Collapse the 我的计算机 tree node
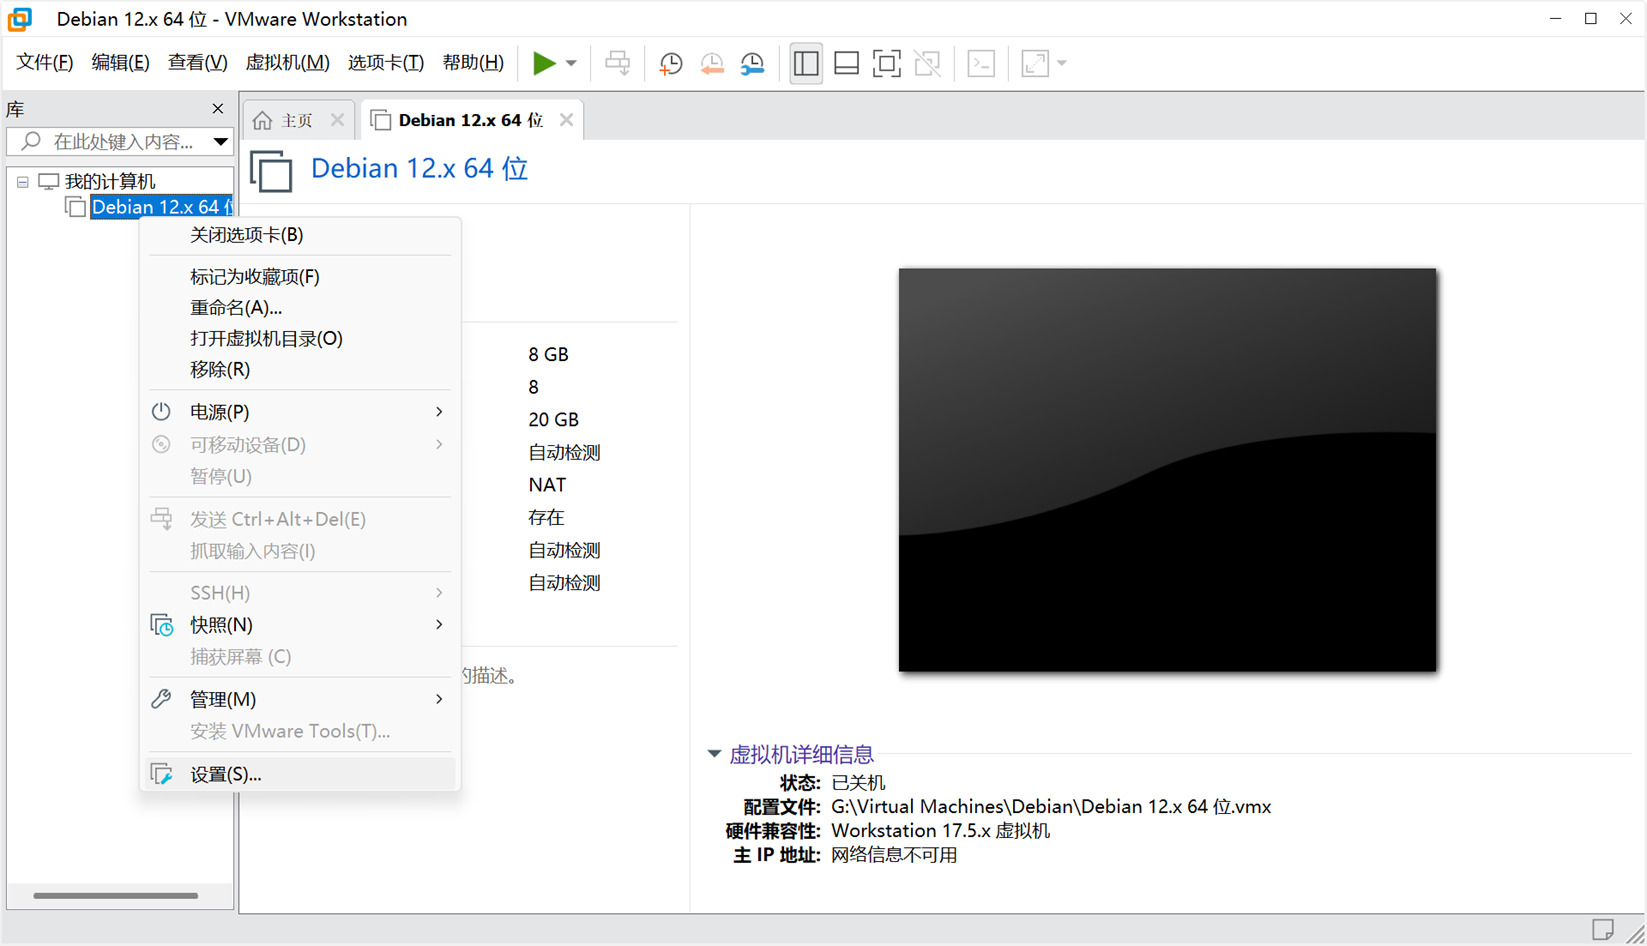1647x946 pixels. [22, 181]
